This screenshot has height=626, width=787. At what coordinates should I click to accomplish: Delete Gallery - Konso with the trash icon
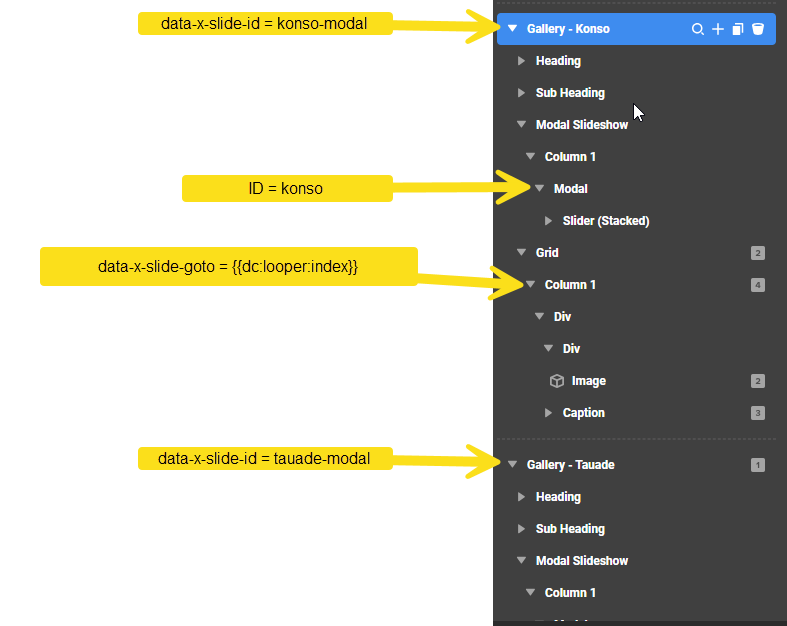758,29
